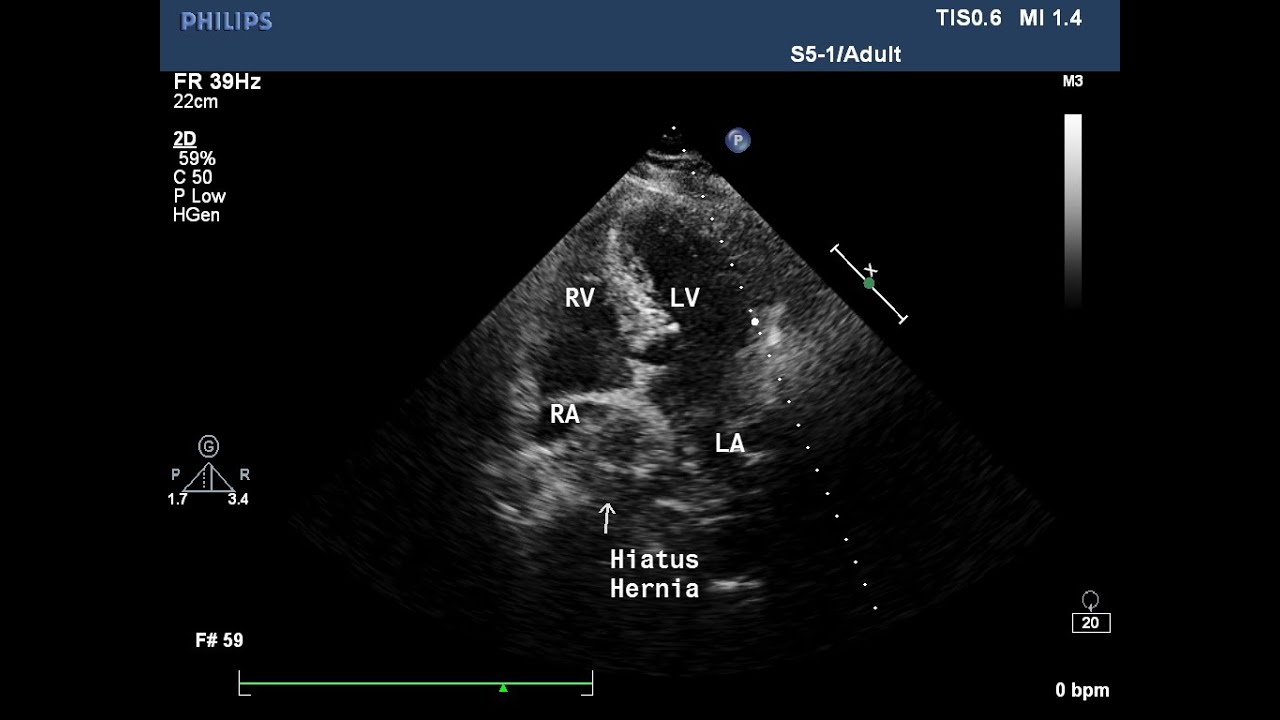Click the LV chamber label
1280x720 pixels.
(x=685, y=297)
